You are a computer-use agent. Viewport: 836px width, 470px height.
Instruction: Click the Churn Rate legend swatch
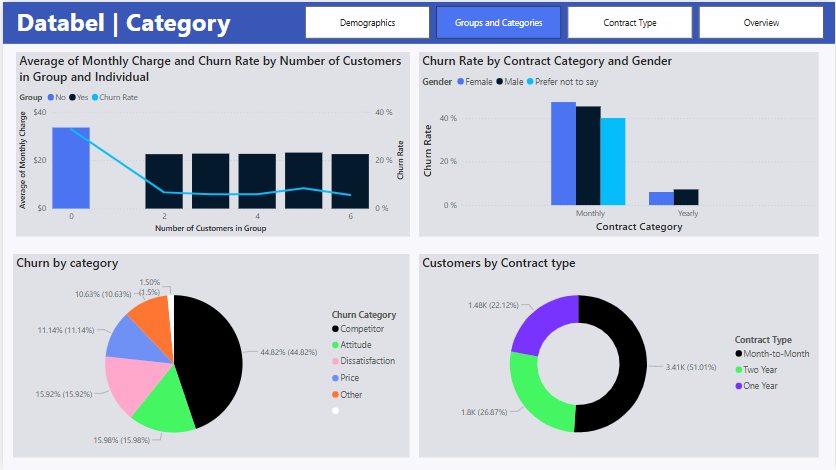coord(95,98)
